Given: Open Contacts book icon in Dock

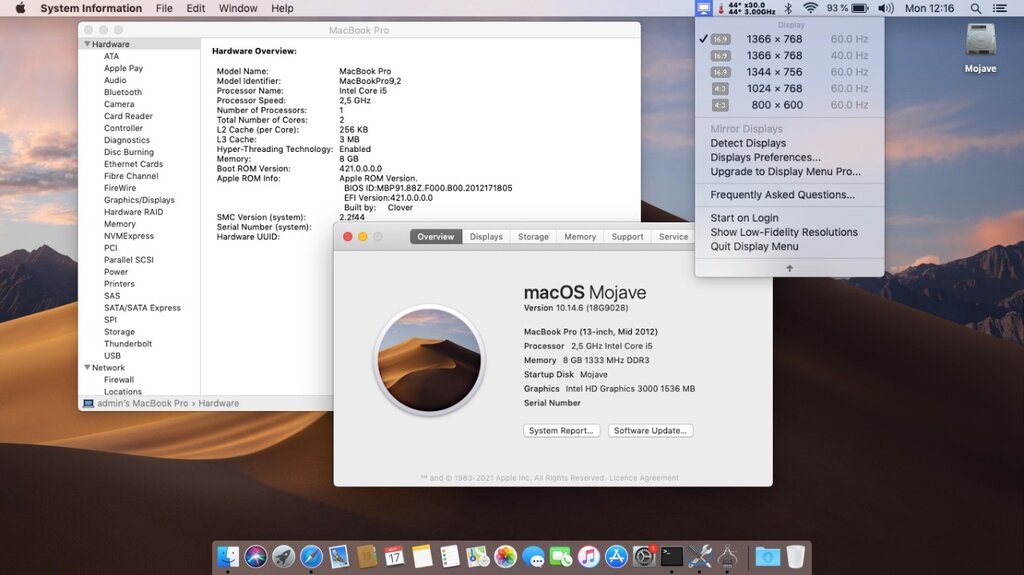Looking at the screenshot, I should pos(366,557).
